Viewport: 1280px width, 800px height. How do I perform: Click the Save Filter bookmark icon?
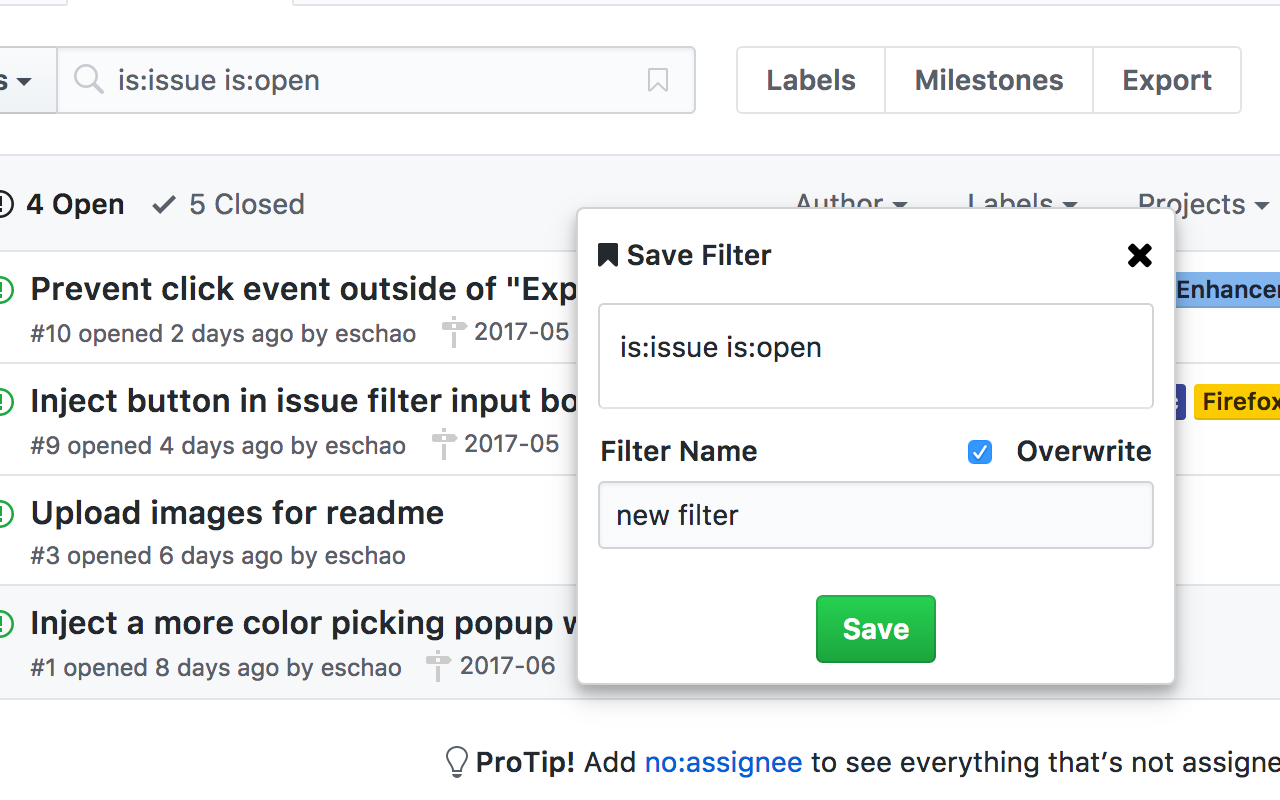[x=607, y=256]
